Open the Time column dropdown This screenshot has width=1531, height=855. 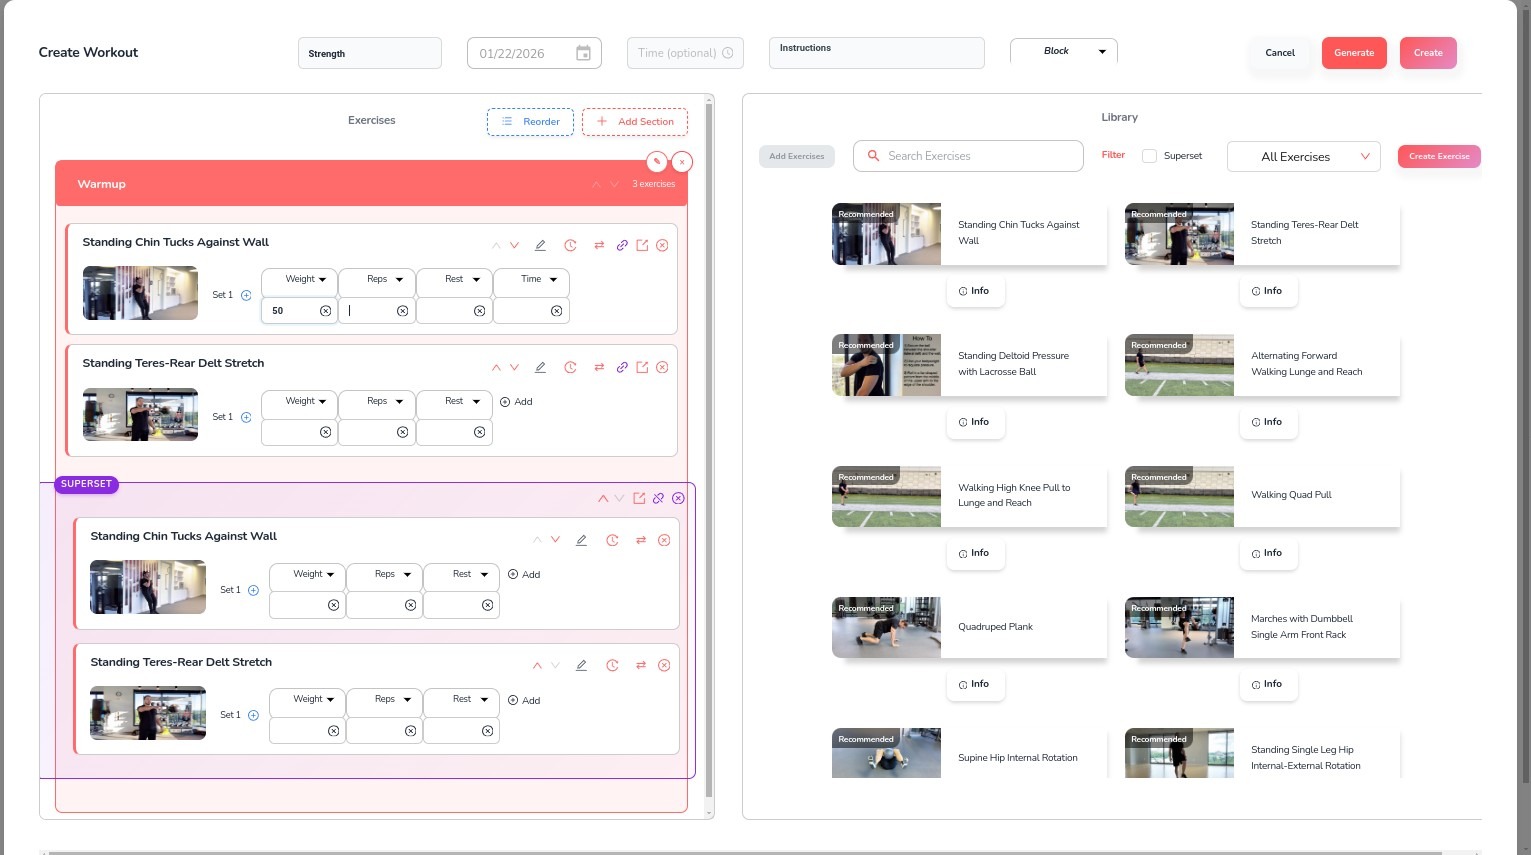531,280
